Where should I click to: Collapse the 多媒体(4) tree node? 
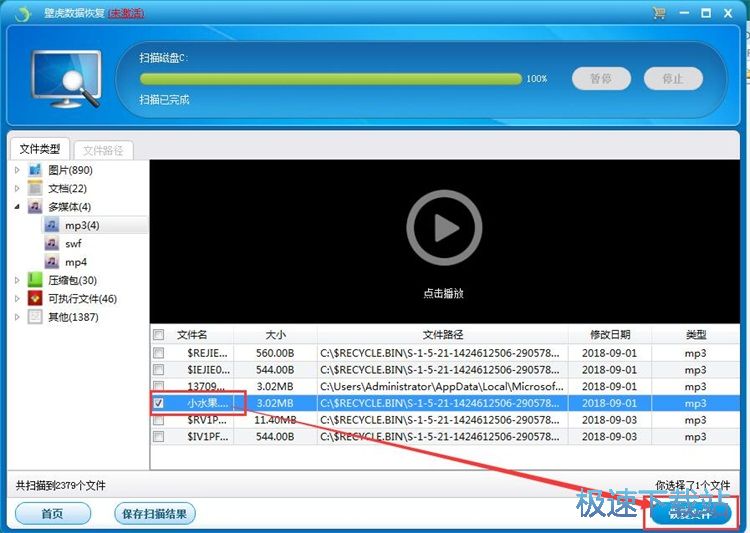pyautogui.click(x=17, y=207)
